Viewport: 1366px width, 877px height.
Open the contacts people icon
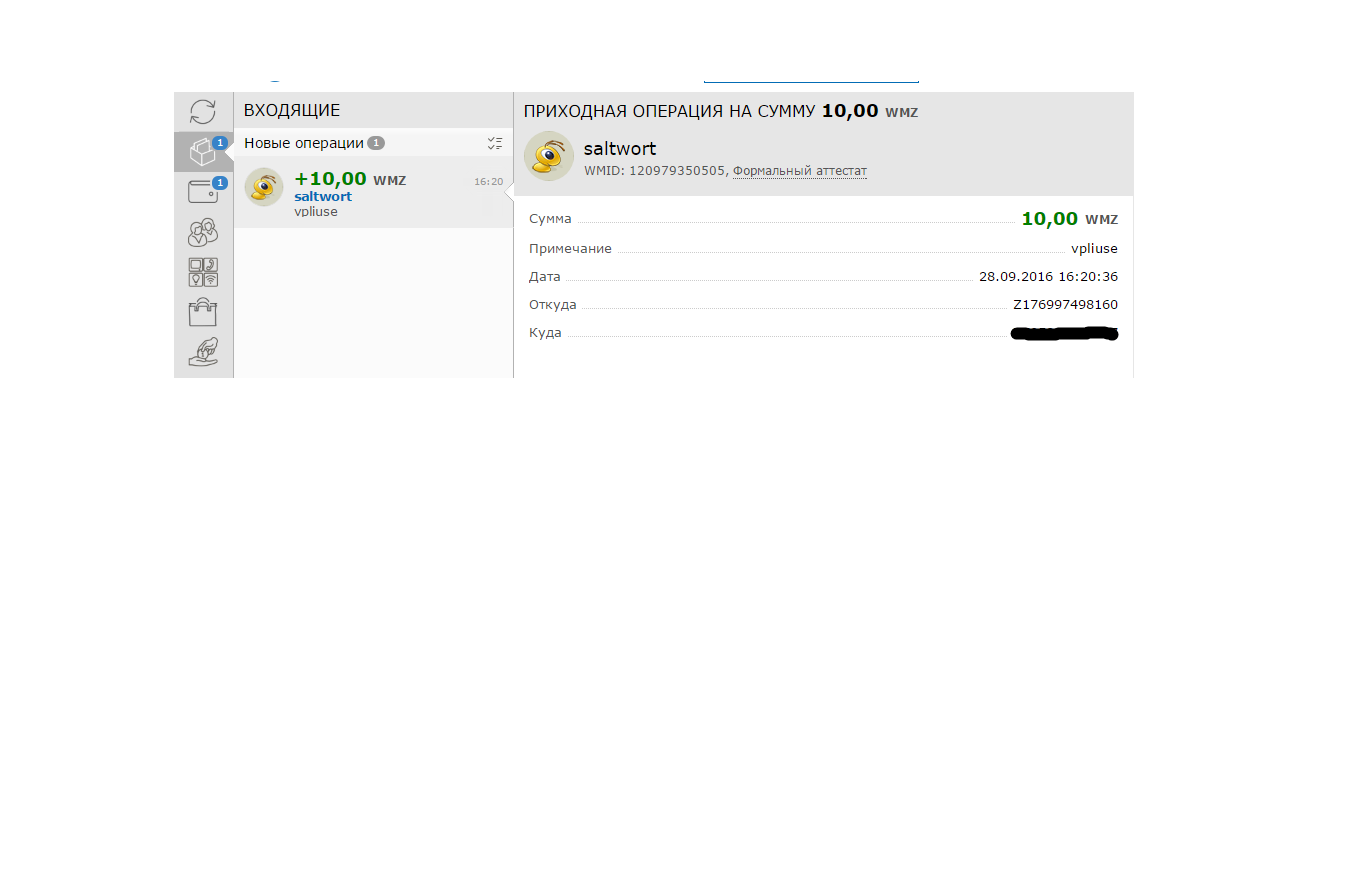(203, 232)
